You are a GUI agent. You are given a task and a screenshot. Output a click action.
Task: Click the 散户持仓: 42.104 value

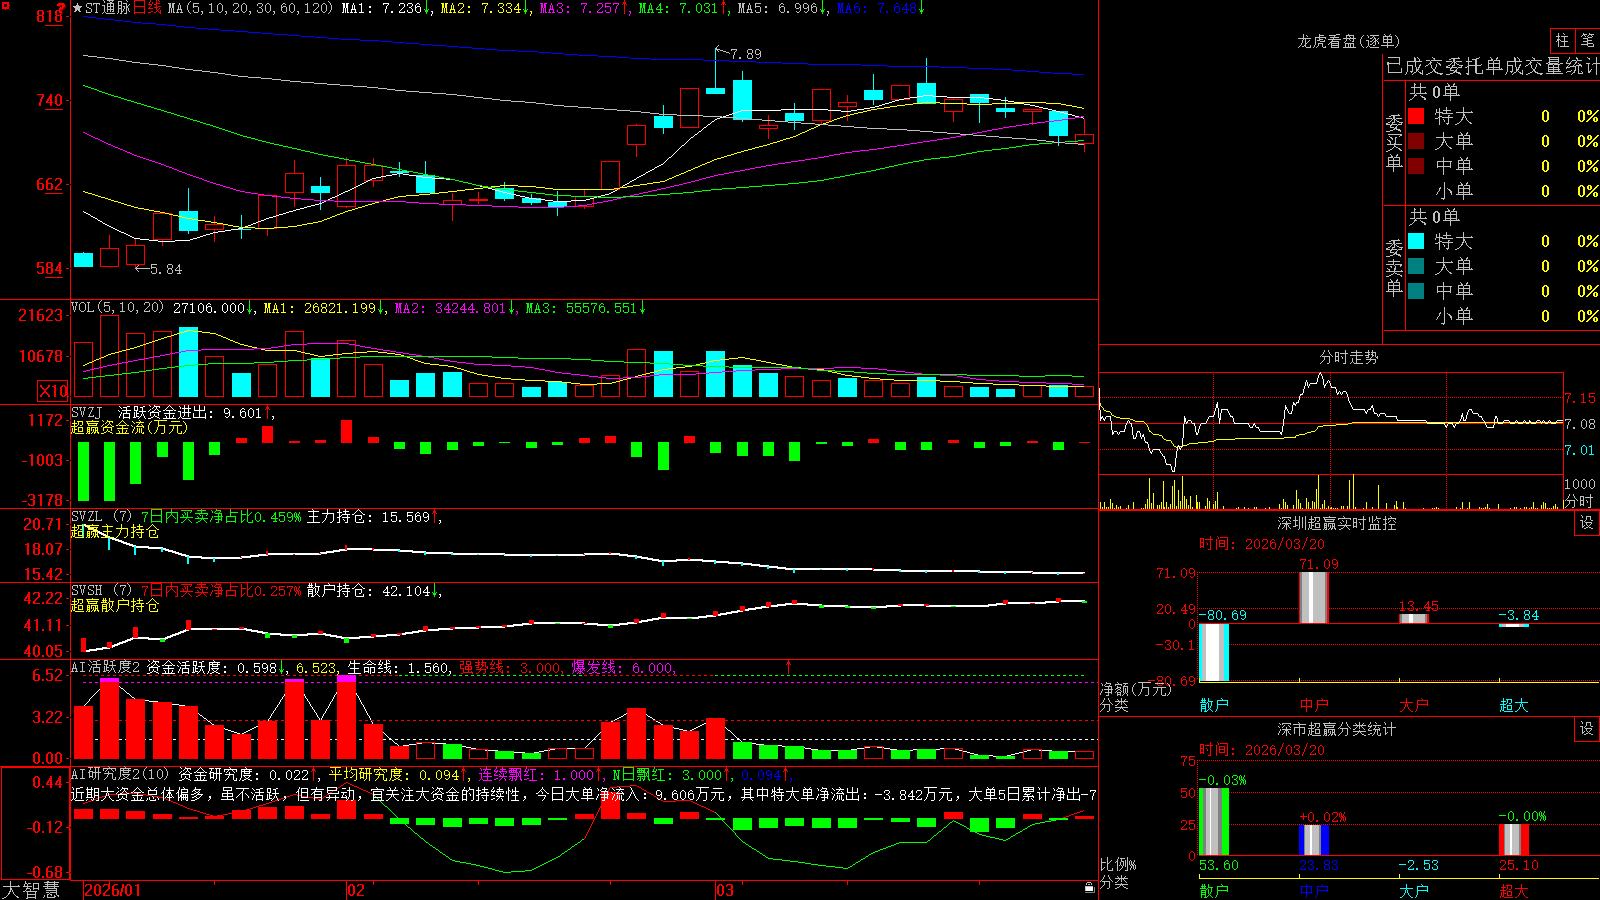368,591
